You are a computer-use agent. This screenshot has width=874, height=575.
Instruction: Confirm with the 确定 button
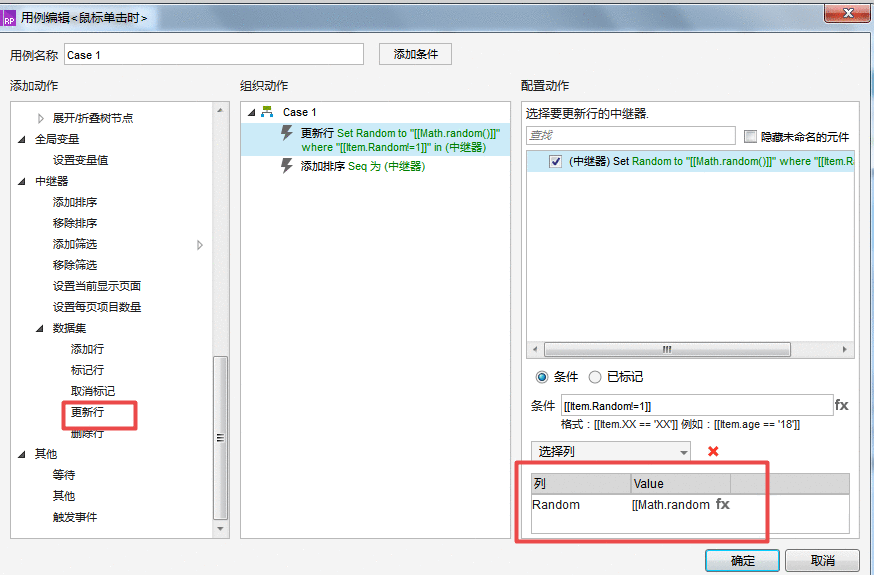click(x=742, y=561)
